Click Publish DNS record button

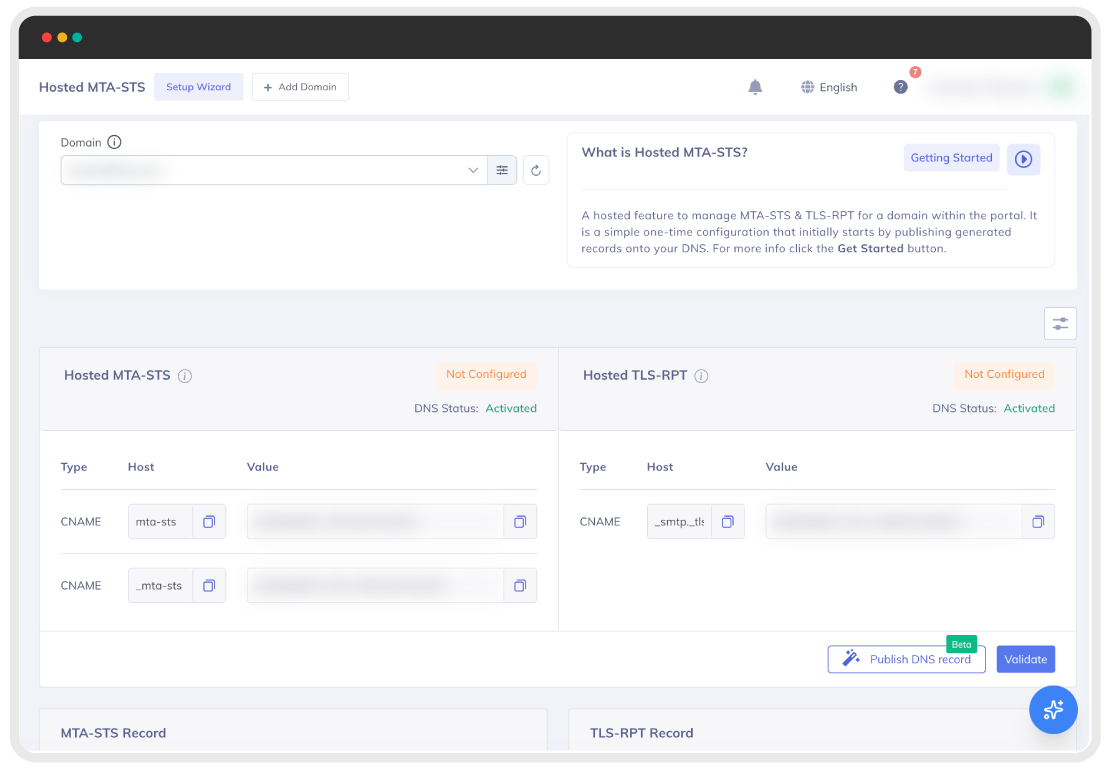(x=906, y=659)
